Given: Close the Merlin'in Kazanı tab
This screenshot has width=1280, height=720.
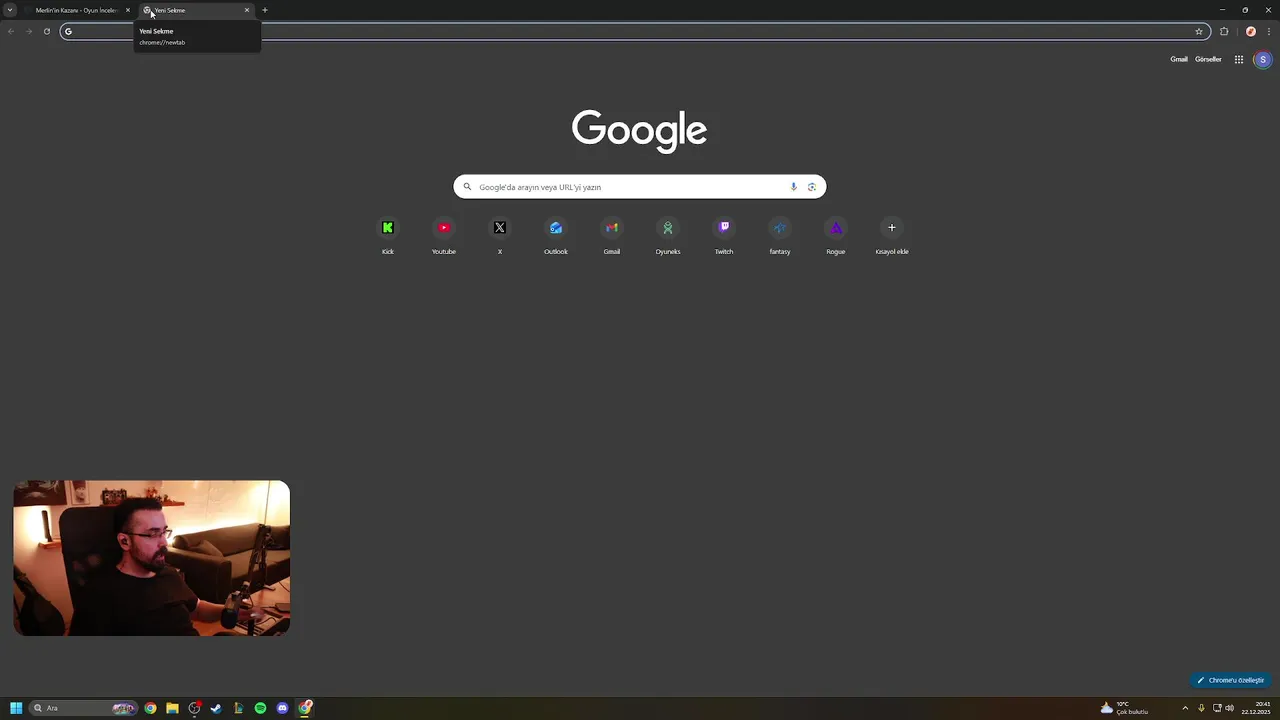Looking at the screenshot, I should click(128, 10).
